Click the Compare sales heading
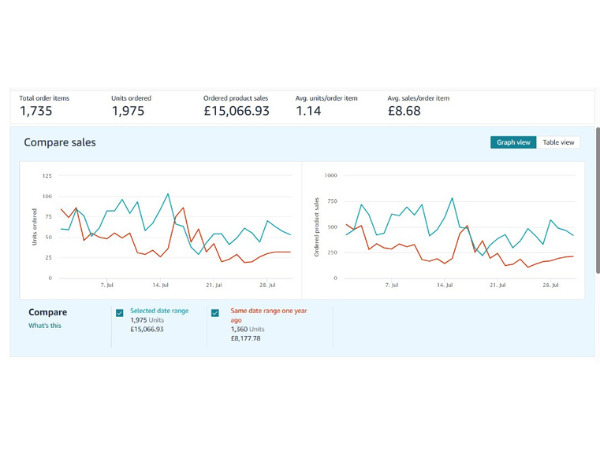Image resolution: width=600 pixels, height=452 pixels. point(60,143)
